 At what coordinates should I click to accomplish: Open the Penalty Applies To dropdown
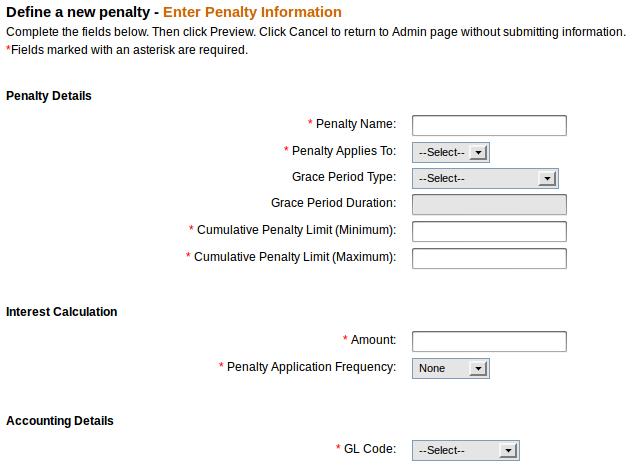[450, 152]
